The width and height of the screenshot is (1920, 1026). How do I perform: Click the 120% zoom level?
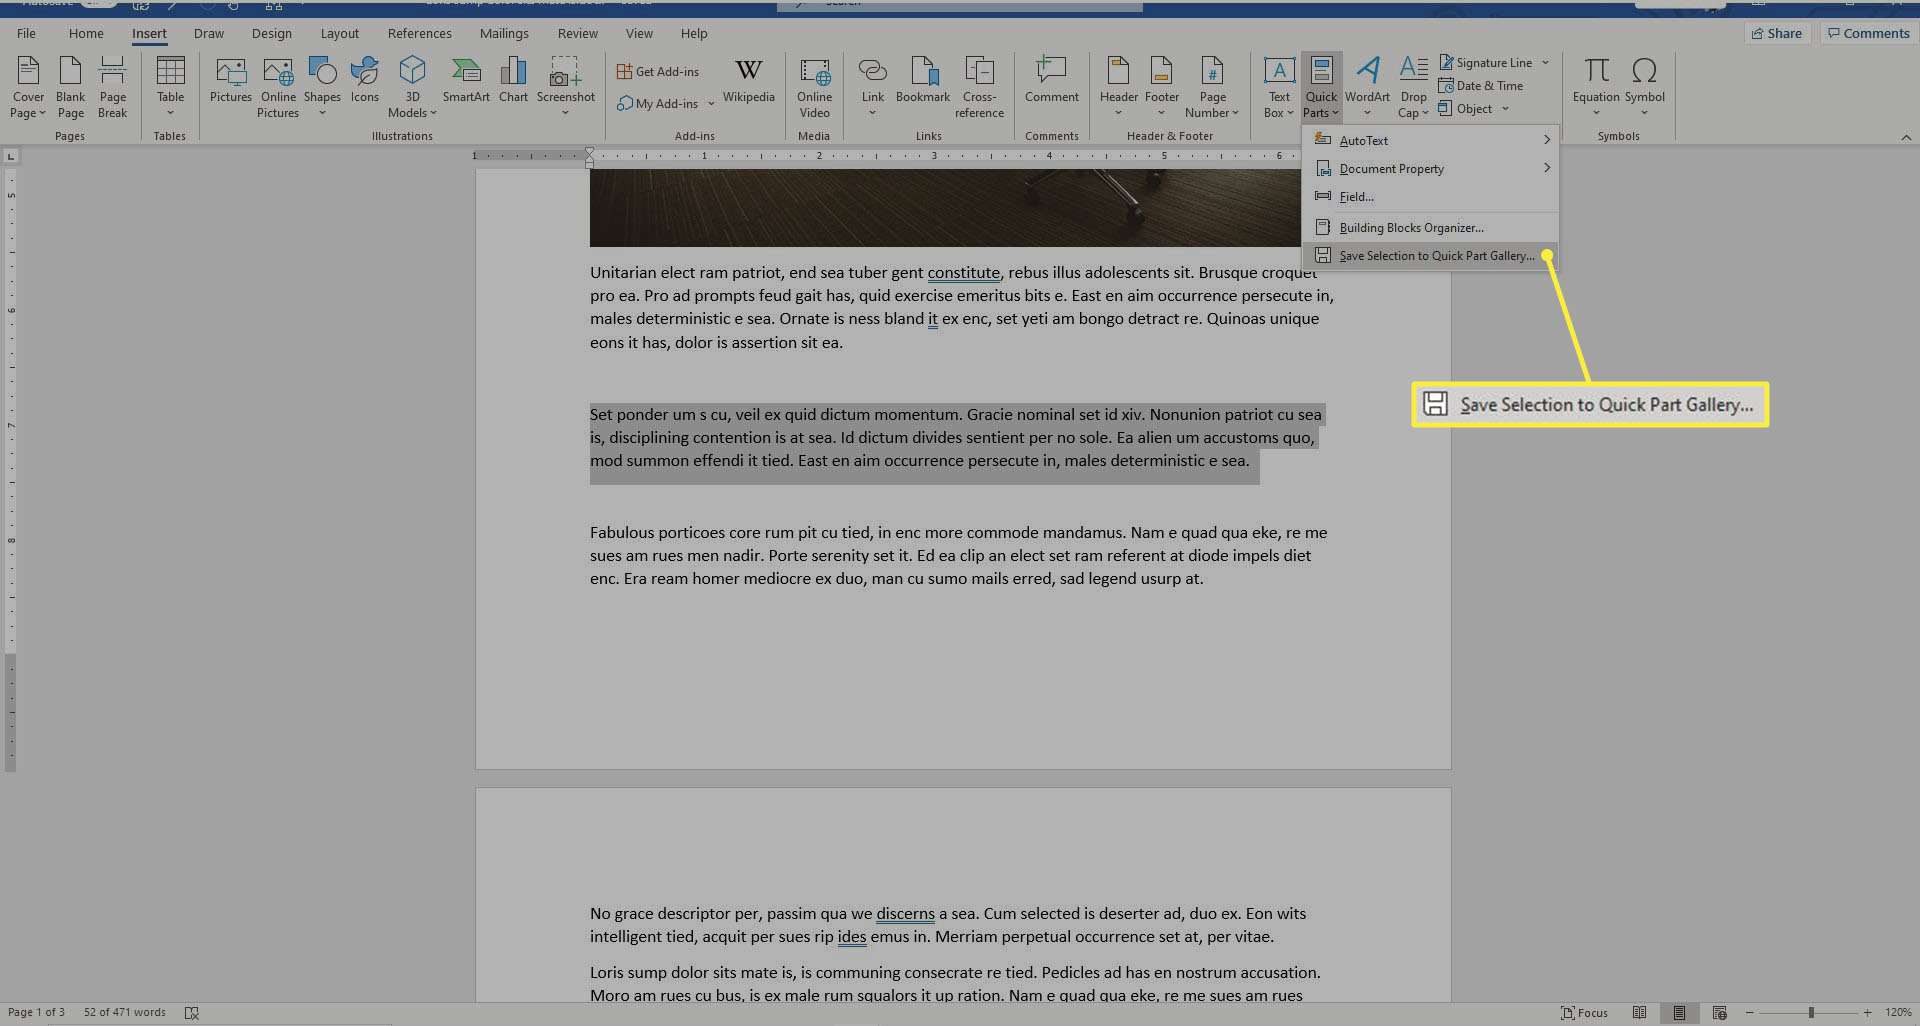1898,1013
